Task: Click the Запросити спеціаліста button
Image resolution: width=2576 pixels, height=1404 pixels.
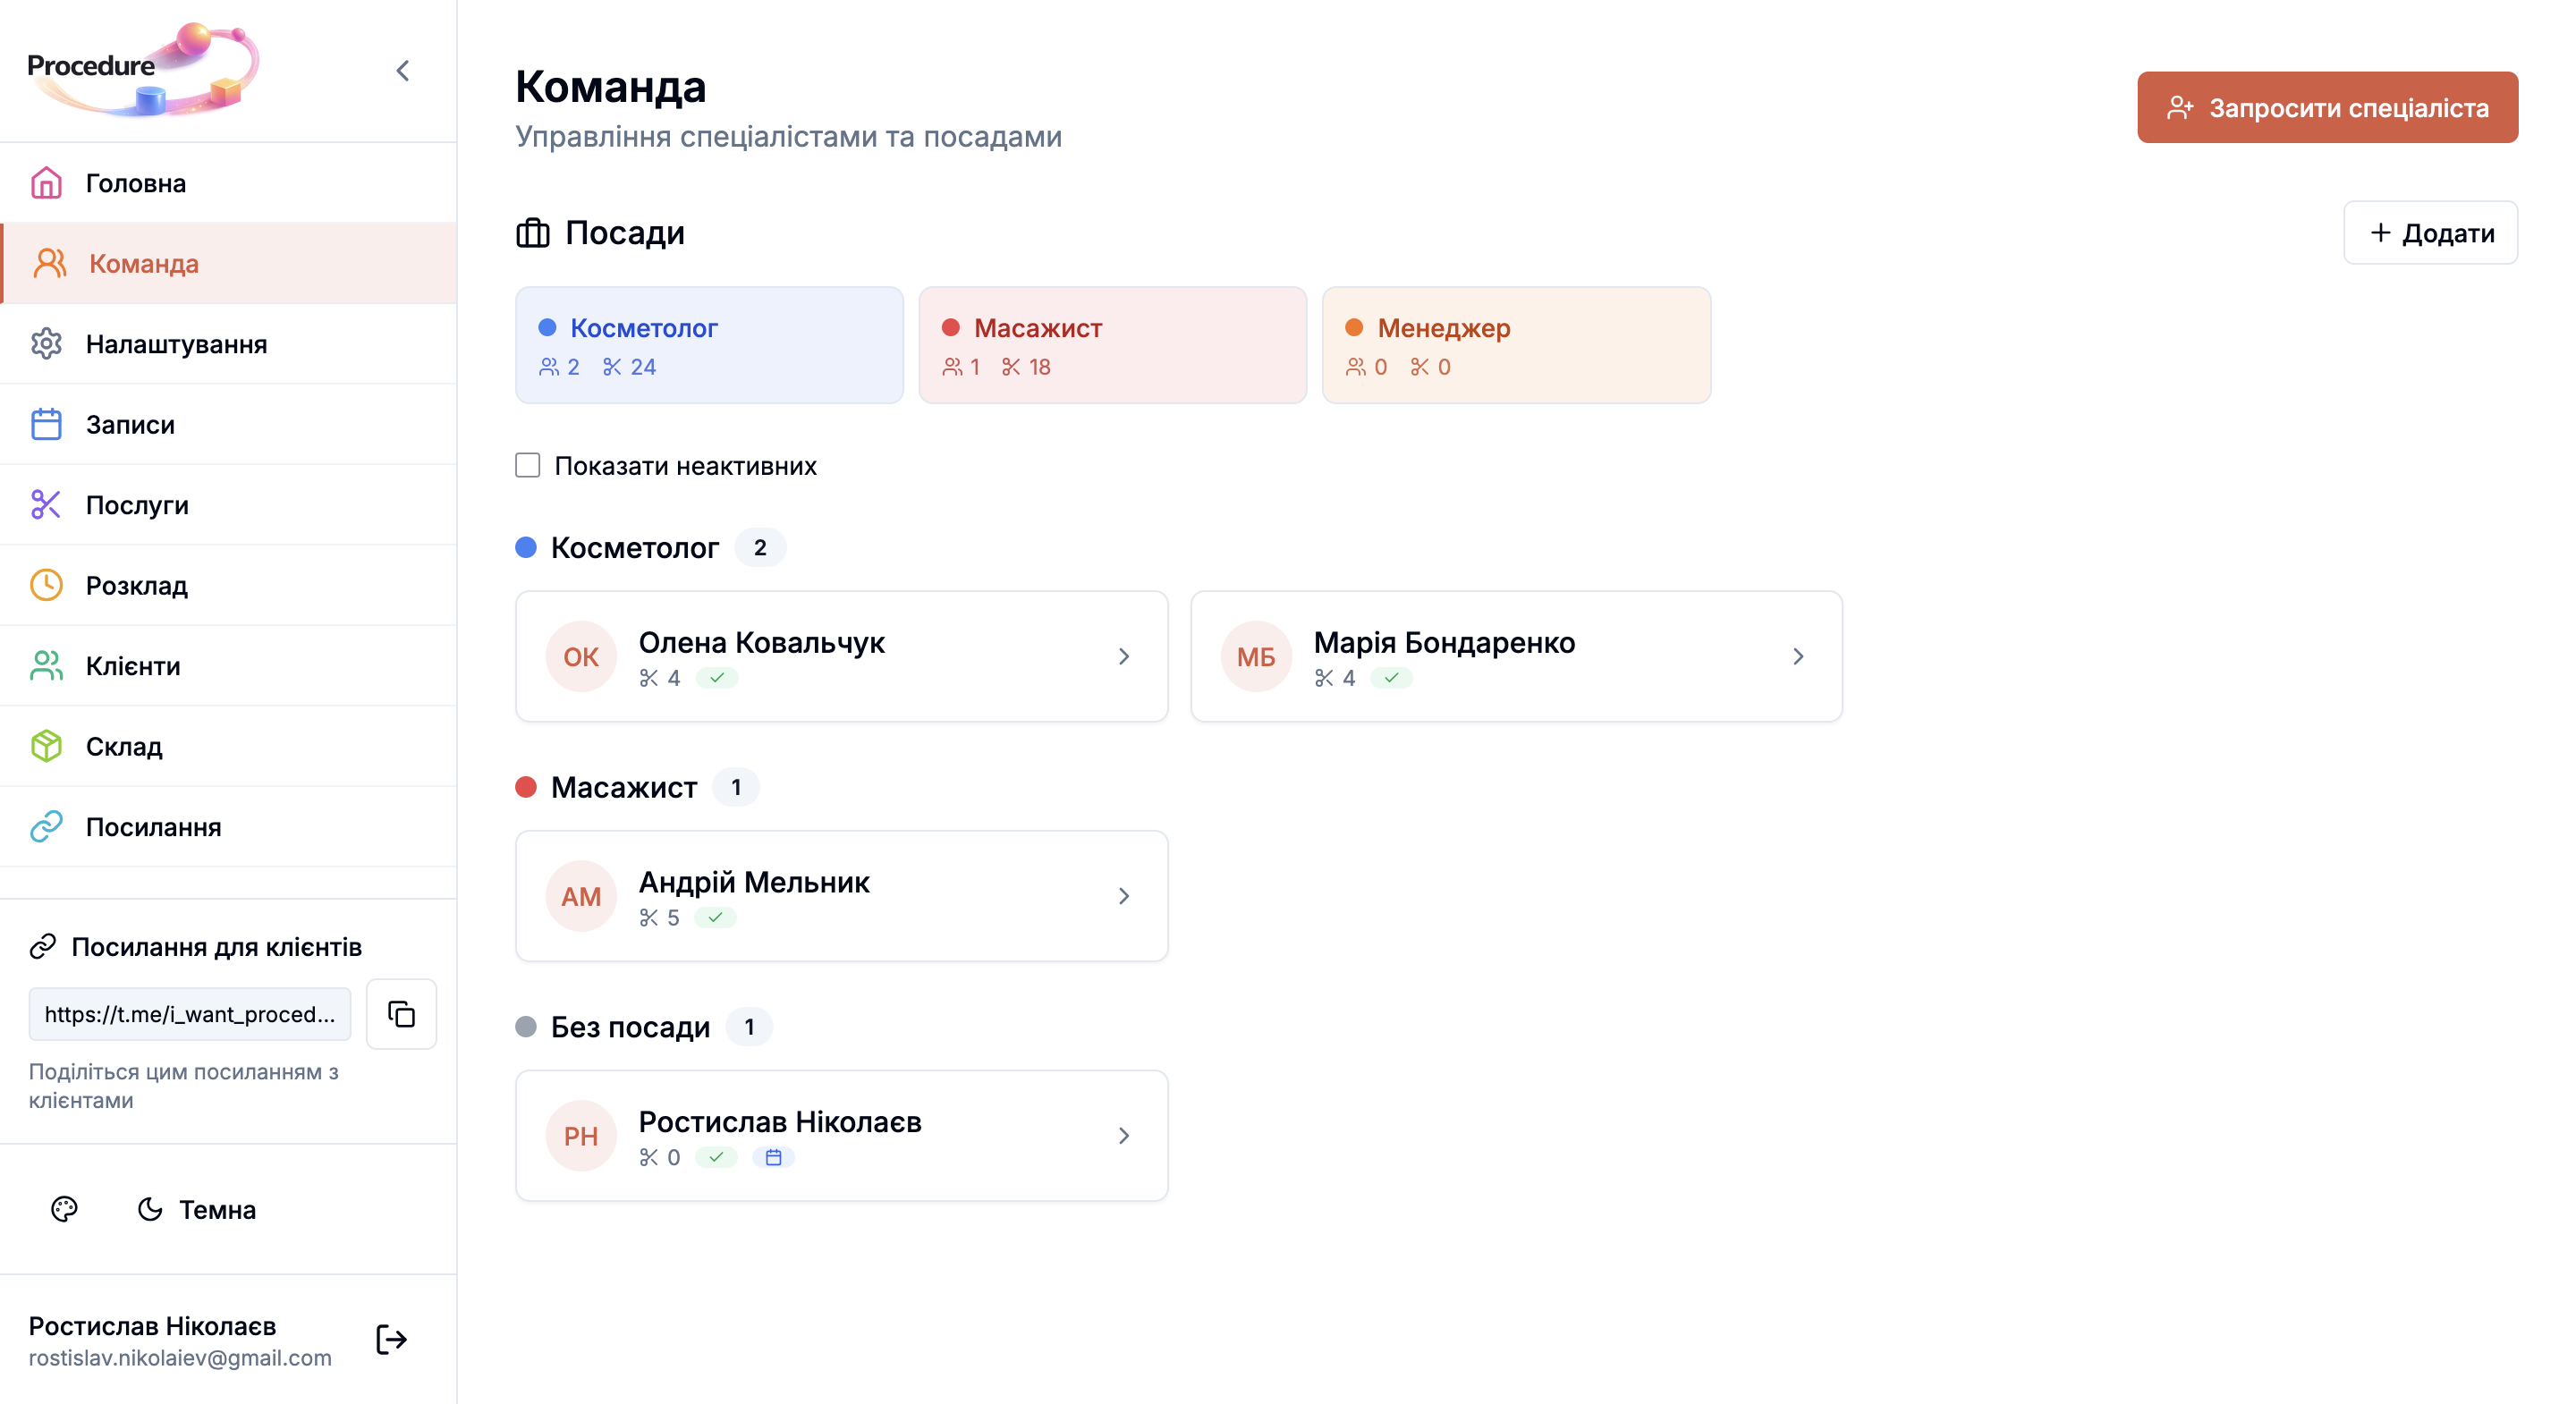Action: coord(2327,107)
